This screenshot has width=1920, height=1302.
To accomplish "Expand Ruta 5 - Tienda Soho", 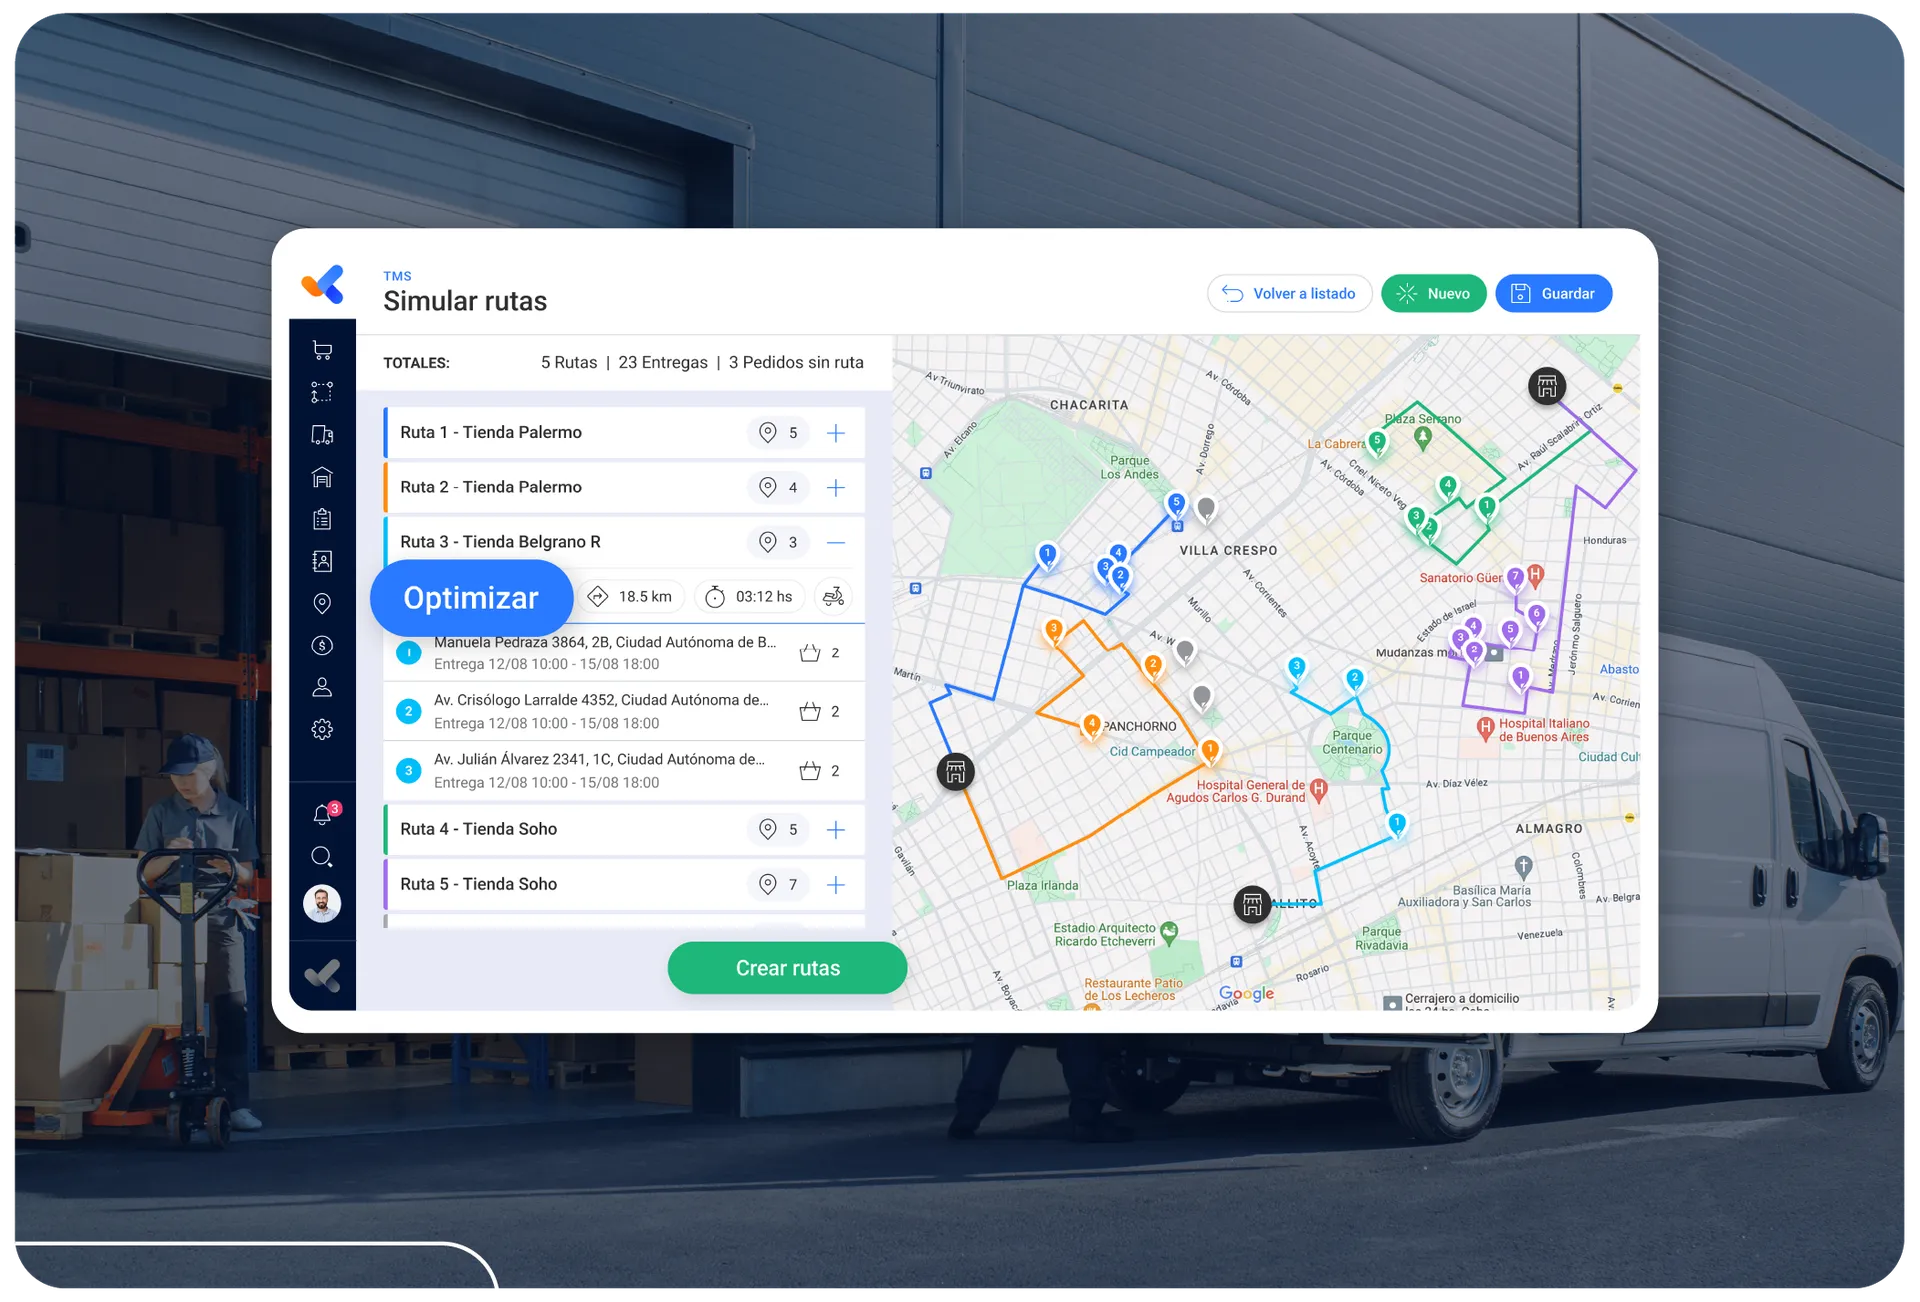I will (x=836, y=885).
